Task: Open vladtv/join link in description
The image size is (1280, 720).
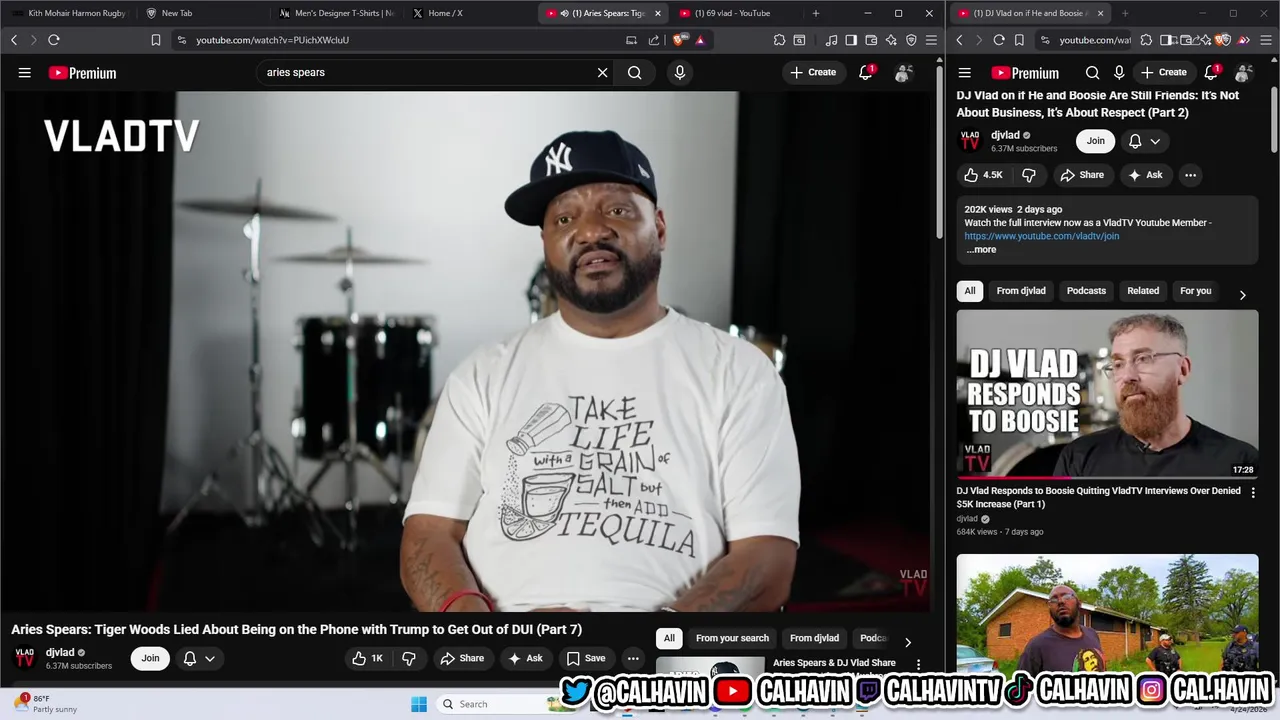Action: [1041, 236]
